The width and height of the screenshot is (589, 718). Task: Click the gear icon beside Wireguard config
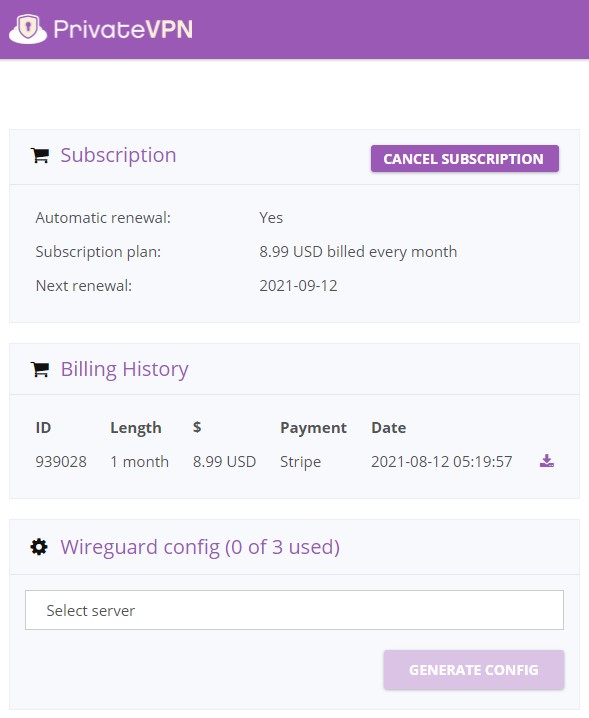point(39,547)
